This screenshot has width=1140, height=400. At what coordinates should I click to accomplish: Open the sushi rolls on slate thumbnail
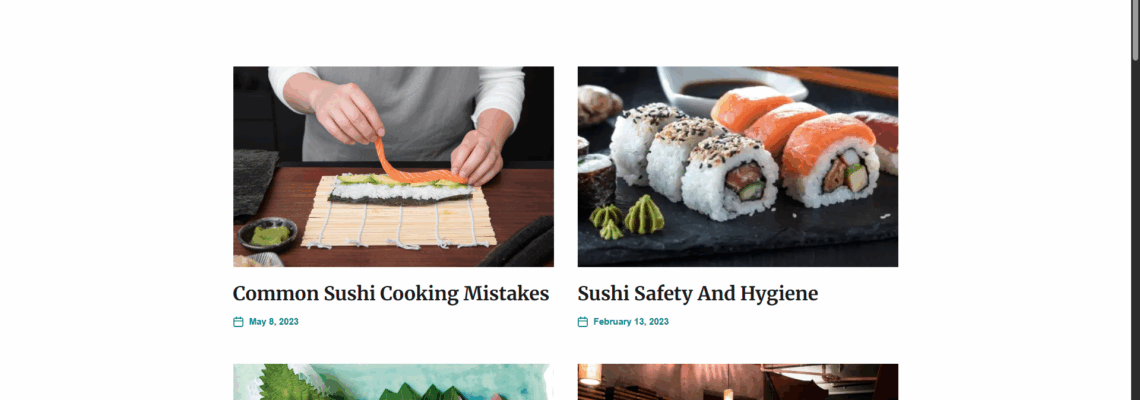(738, 167)
